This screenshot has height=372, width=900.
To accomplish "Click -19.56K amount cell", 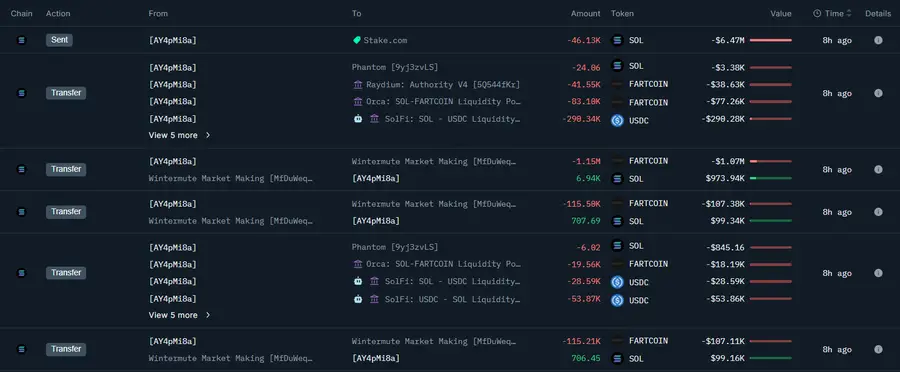I will pos(583,265).
